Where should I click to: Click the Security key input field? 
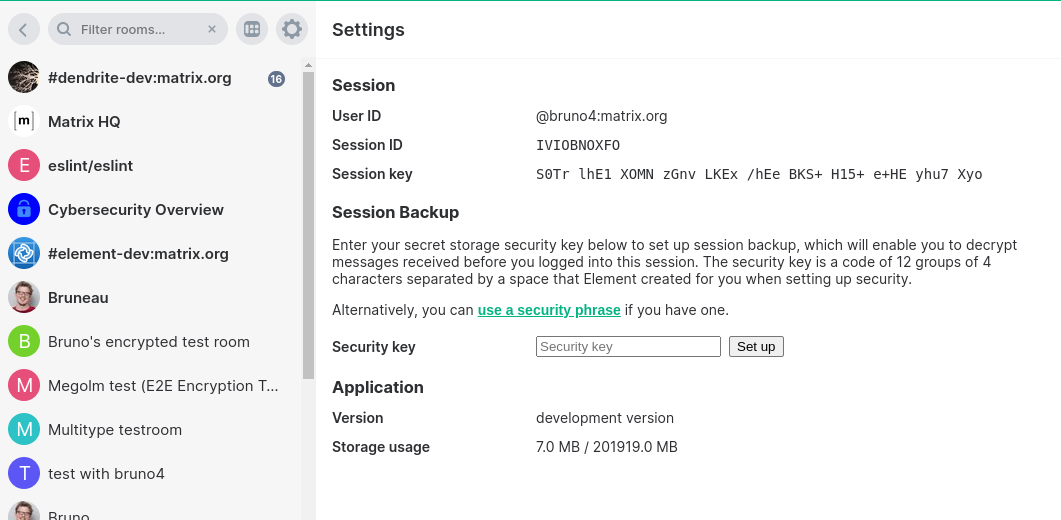(628, 347)
